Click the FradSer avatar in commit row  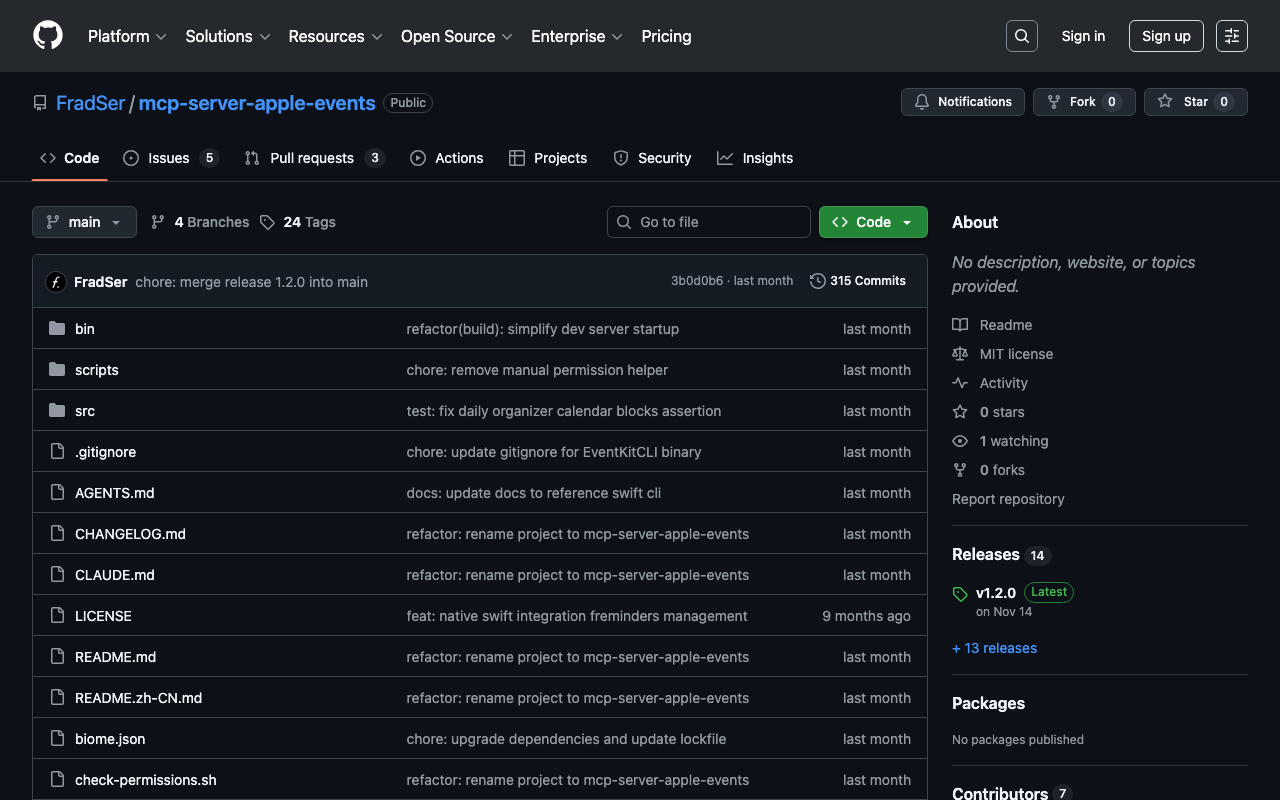point(56,282)
